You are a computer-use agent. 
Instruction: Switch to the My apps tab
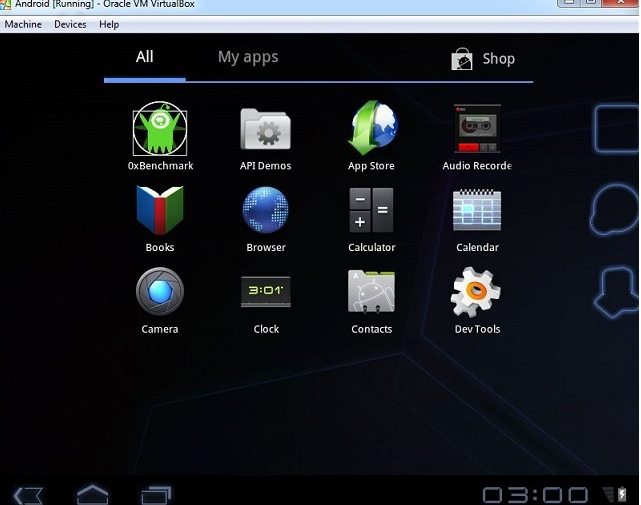pyautogui.click(x=248, y=58)
